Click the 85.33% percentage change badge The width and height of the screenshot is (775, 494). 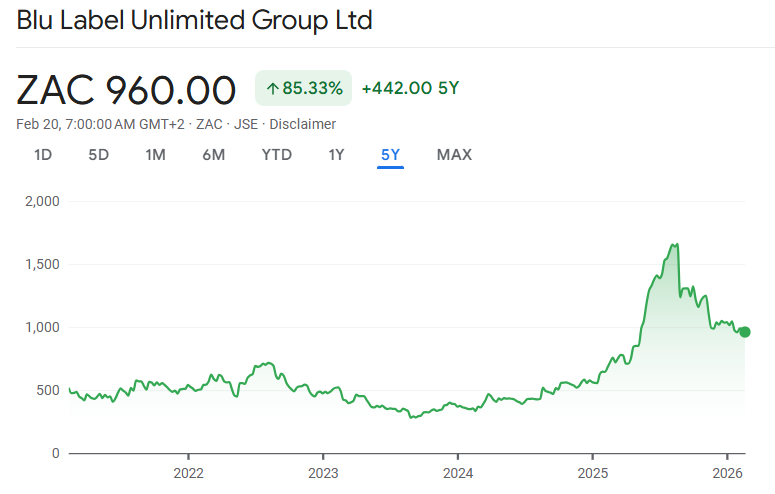point(304,89)
